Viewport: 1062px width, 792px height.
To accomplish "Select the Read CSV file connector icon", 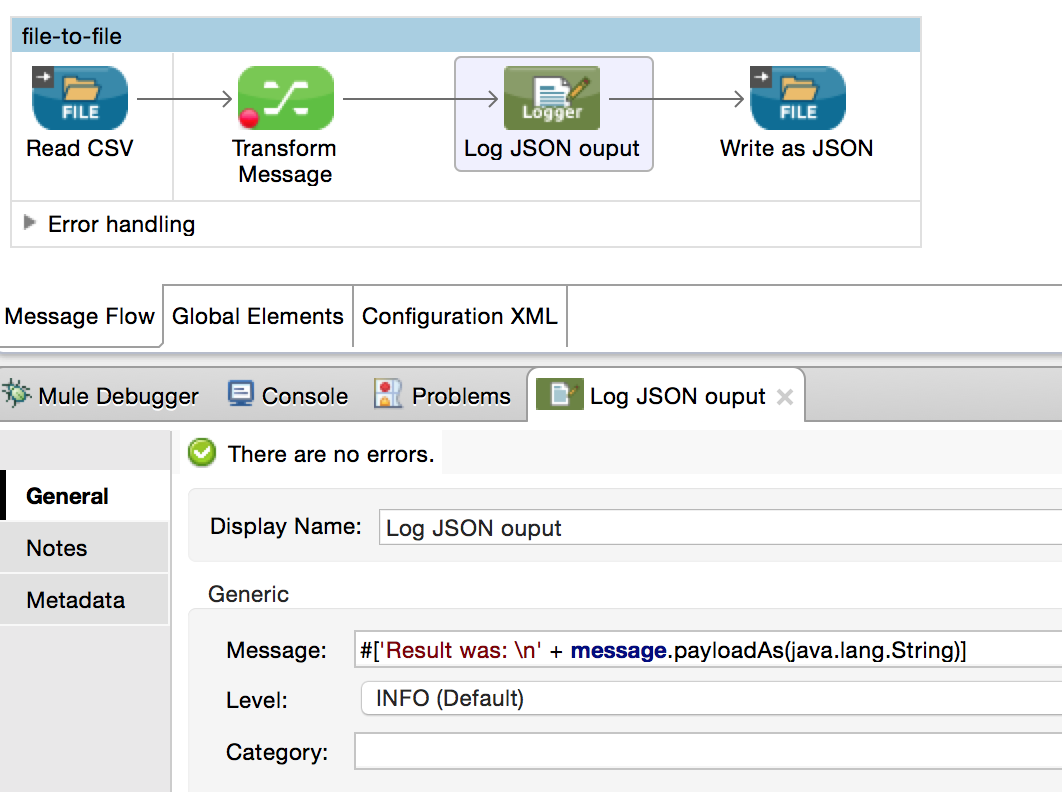I will pos(80,98).
